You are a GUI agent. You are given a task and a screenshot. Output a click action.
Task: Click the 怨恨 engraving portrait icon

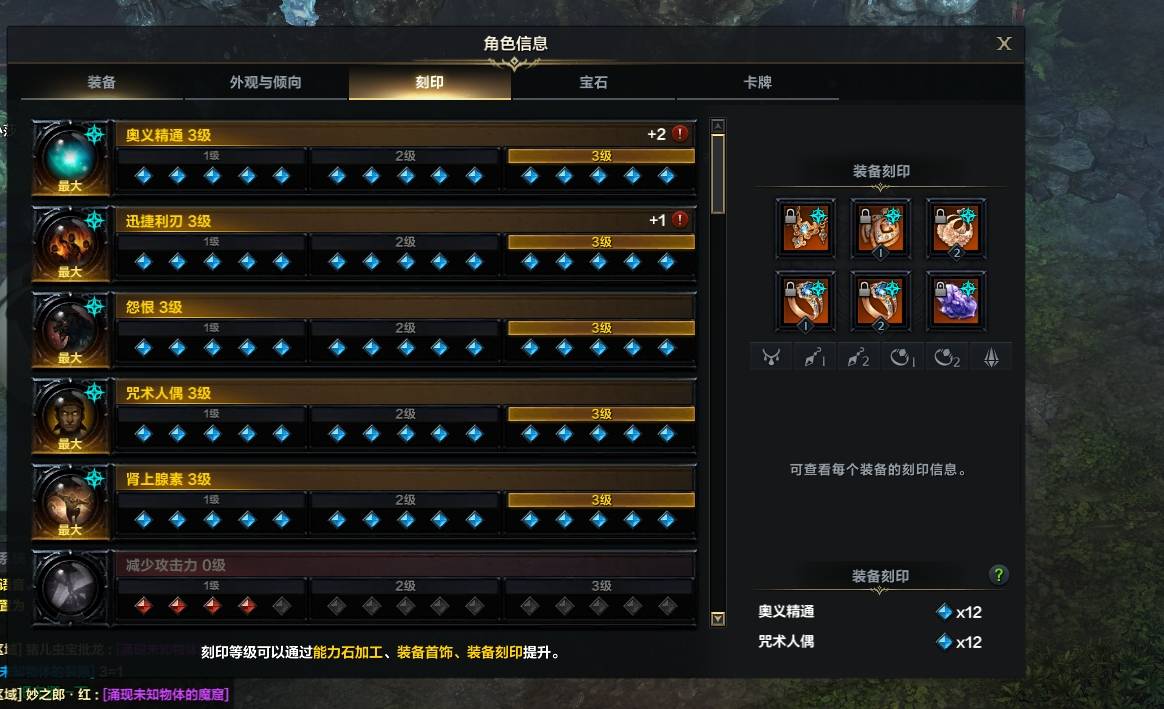point(71,330)
